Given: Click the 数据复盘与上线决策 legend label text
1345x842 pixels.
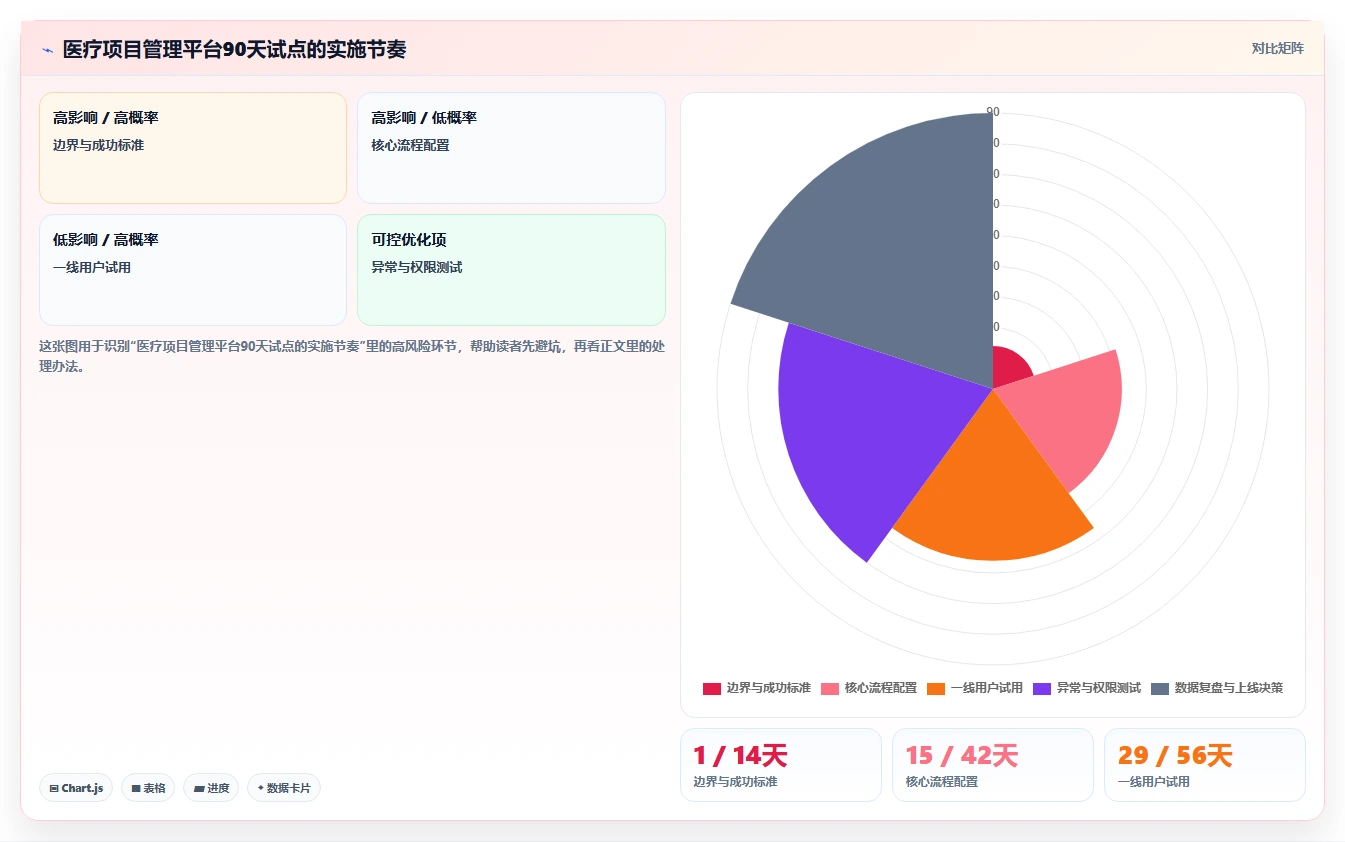Looking at the screenshot, I should (x=1228, y=688).
